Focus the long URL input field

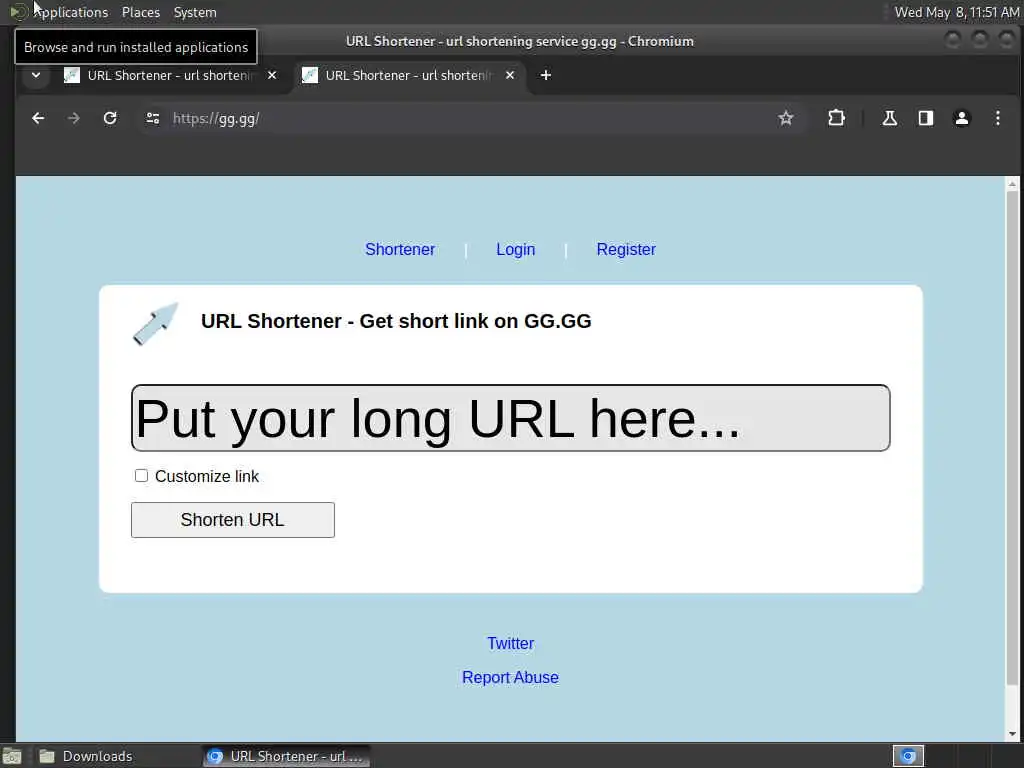[511, 418]
